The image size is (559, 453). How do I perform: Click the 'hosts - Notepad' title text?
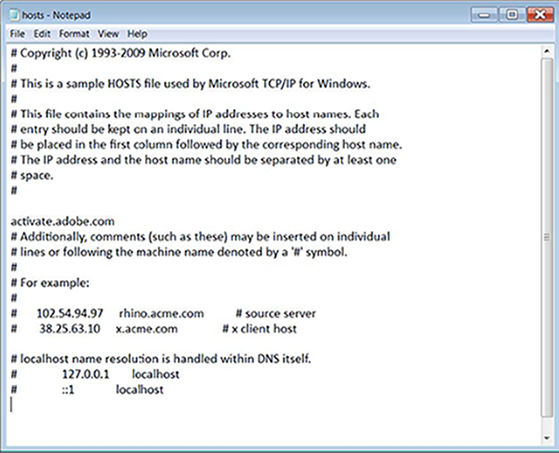pos(56,15)
